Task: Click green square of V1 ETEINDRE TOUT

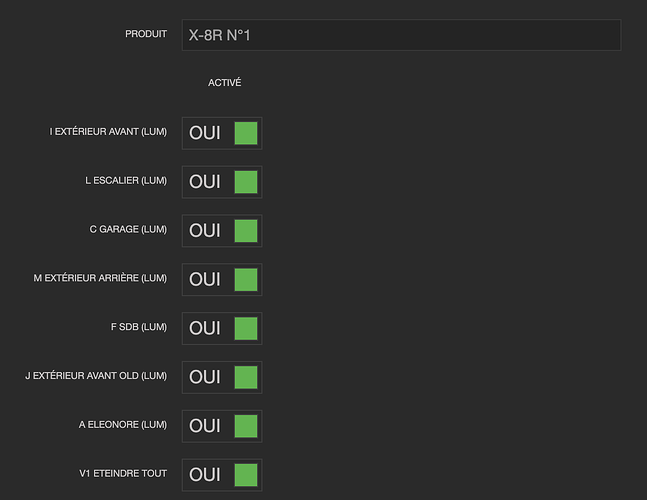Action: pos(246,474)
